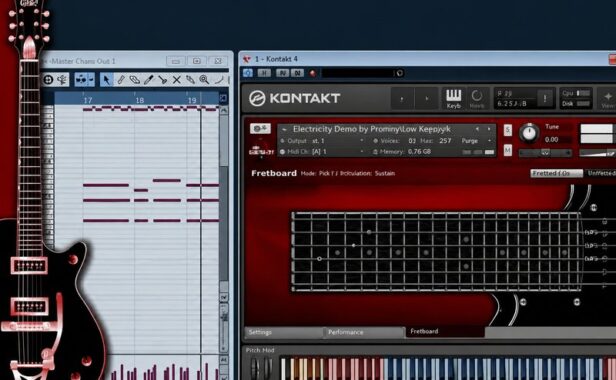The width and height of the screenshot is (616, 380).
Task: Click the Master spinner icon next to Keyb
Action: (x=477, y=98)
